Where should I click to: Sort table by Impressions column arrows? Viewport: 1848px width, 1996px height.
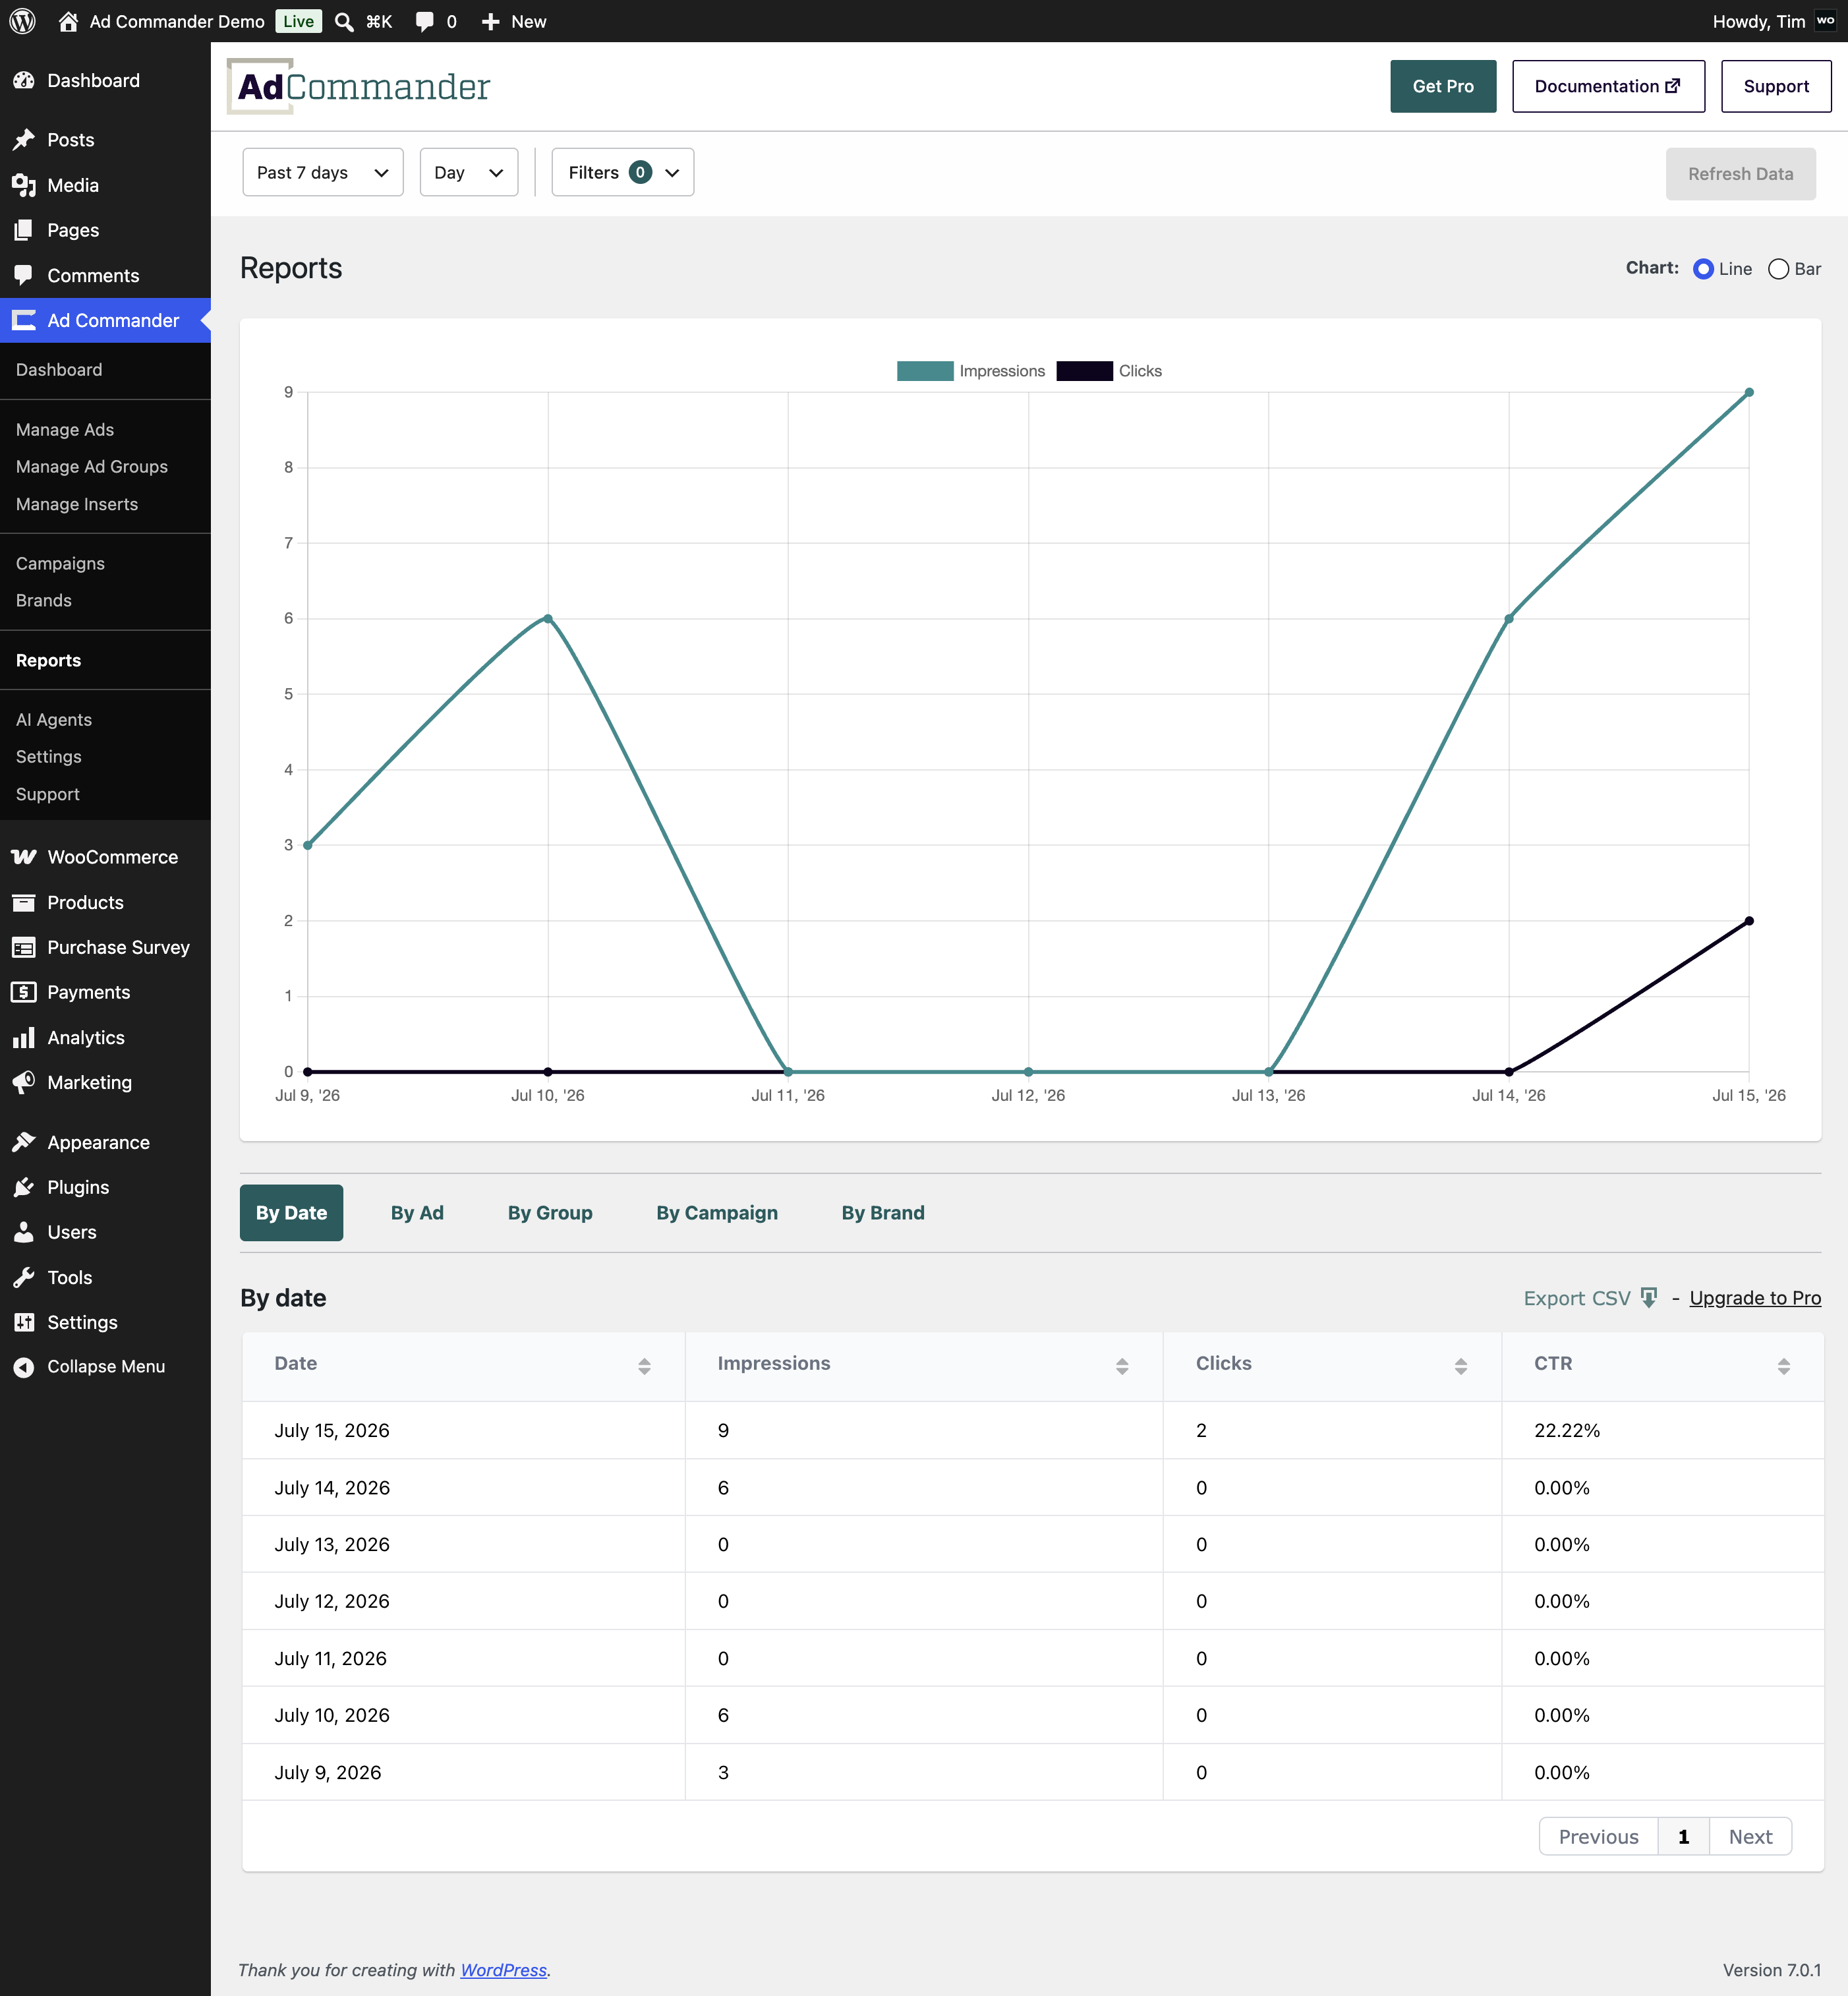click(1122, 1366)
